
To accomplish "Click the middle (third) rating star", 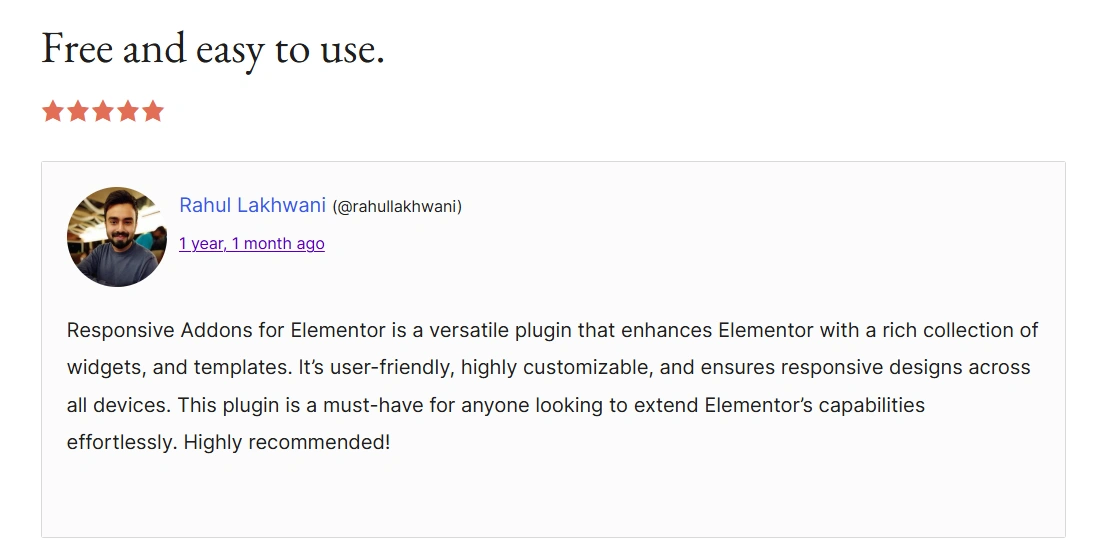I will [103, 111].
